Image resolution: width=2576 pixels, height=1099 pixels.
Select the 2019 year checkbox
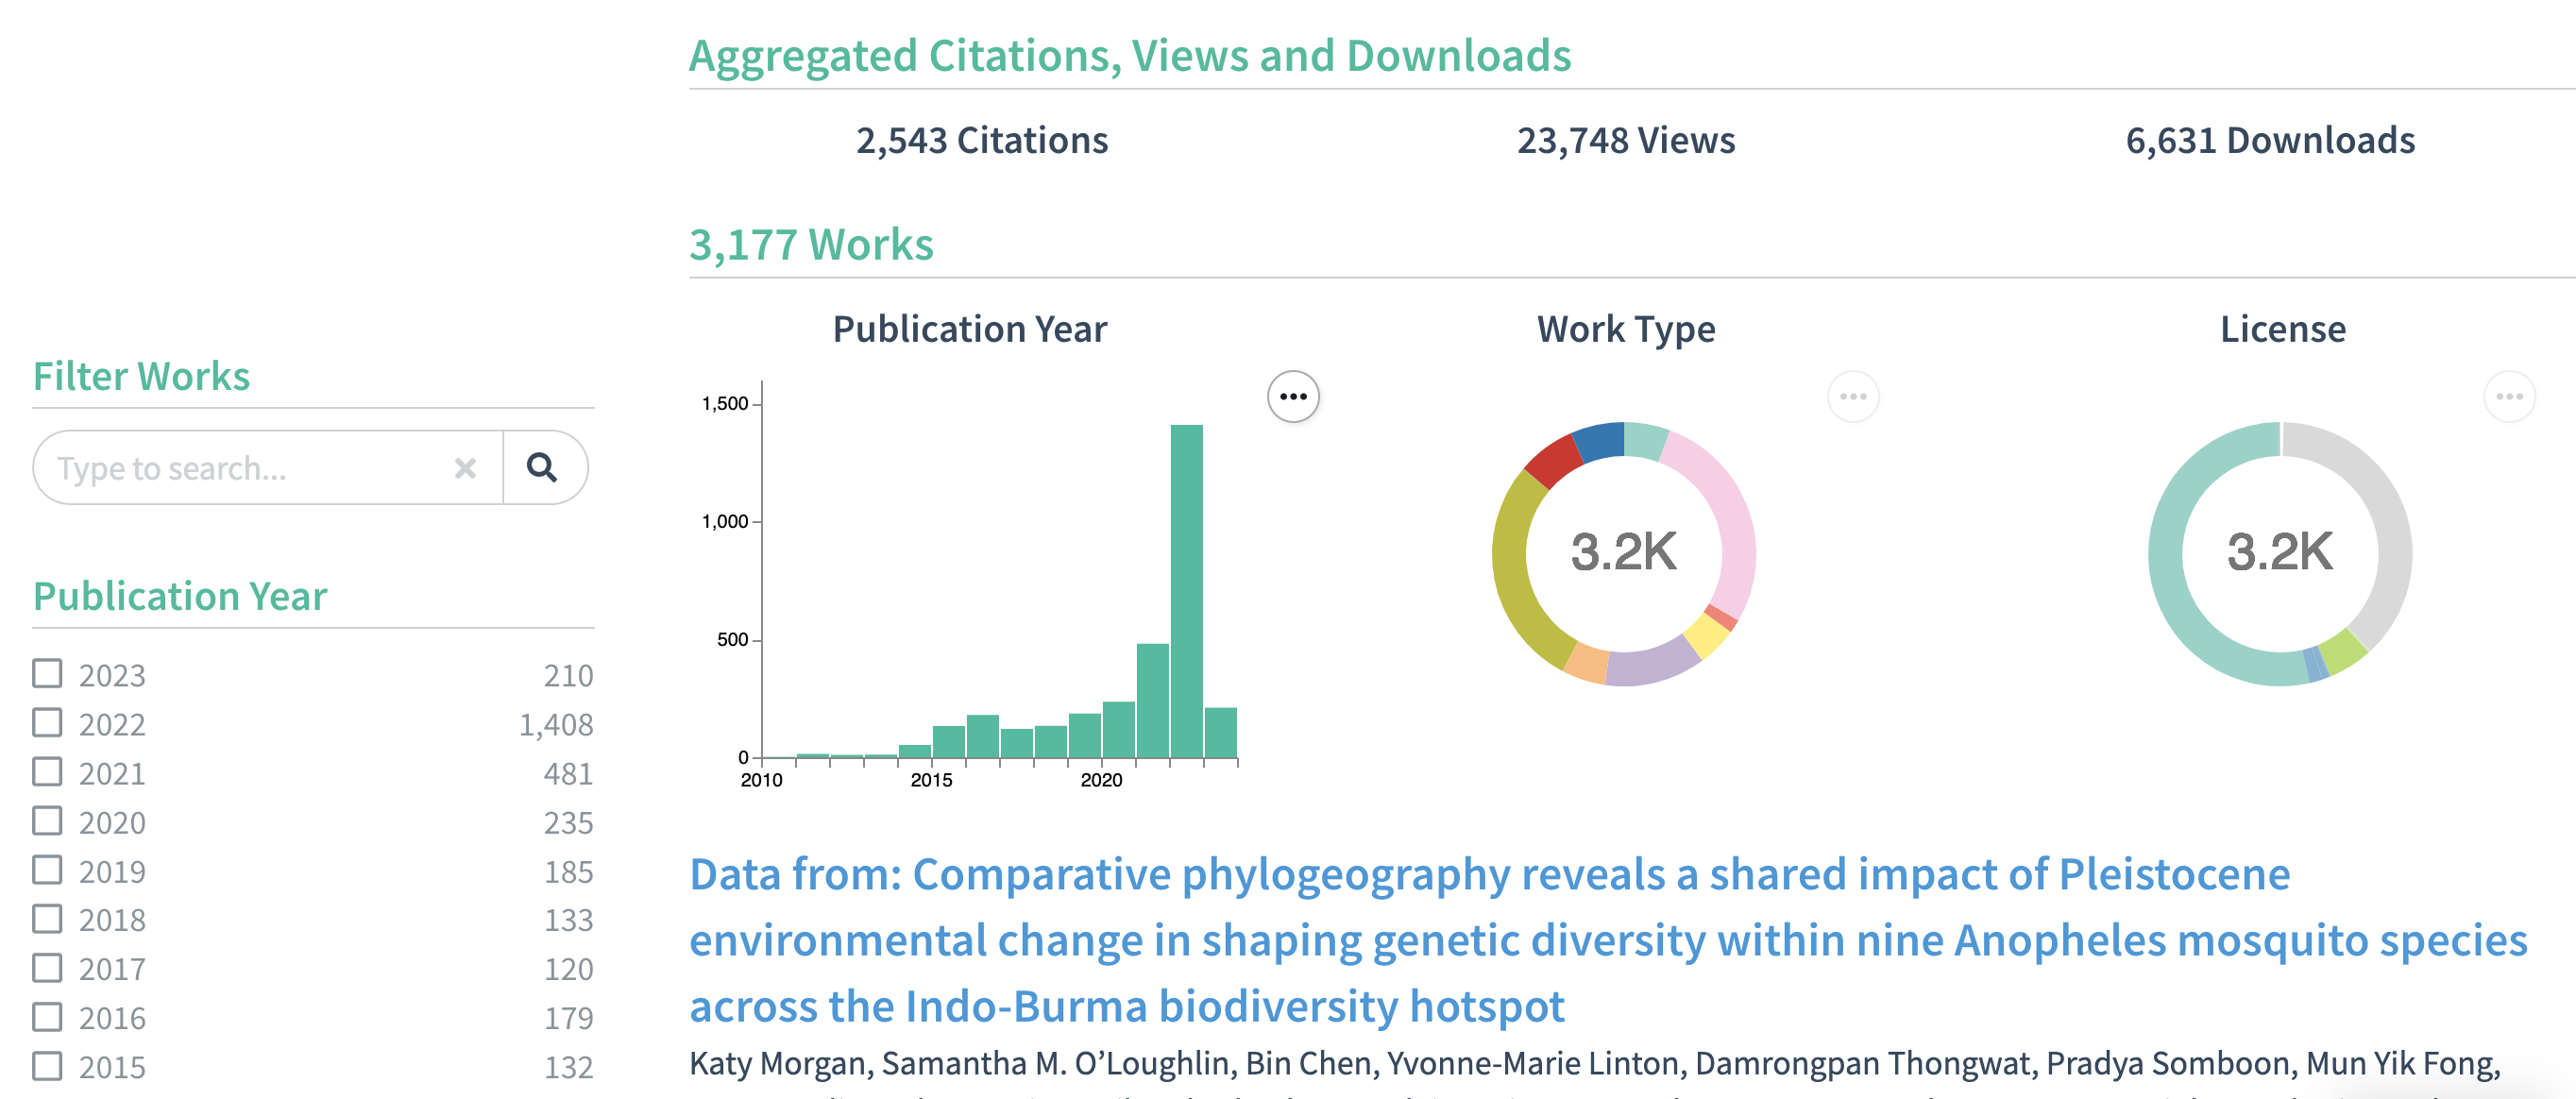pos(47,869)
